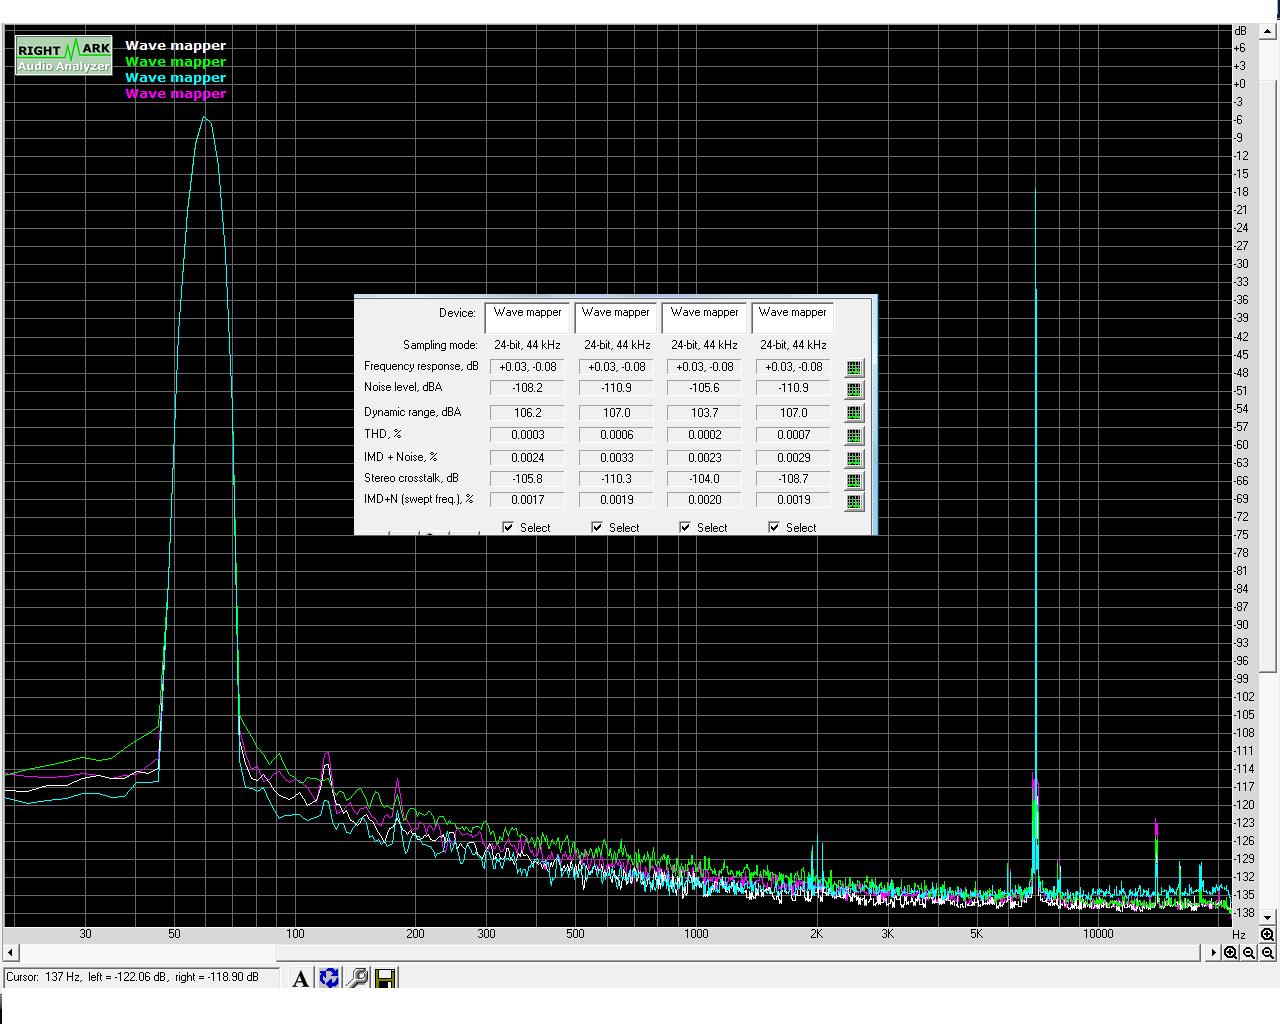Show the THD graph via its icon
This screenshot has width=1280, height=1024.
pyautogui.click(x=854, y=436)
